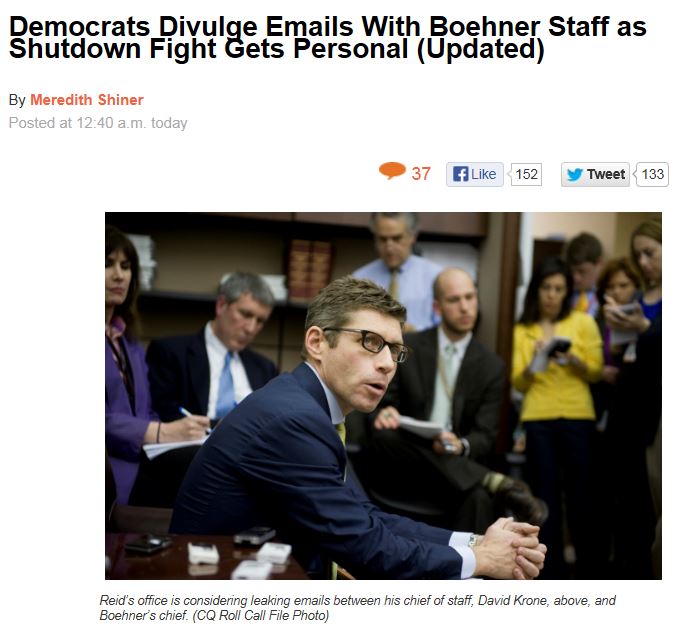The image size is (677, 628).
Task: Click the photo caption about Reid's office
Action: coord(357,608)
